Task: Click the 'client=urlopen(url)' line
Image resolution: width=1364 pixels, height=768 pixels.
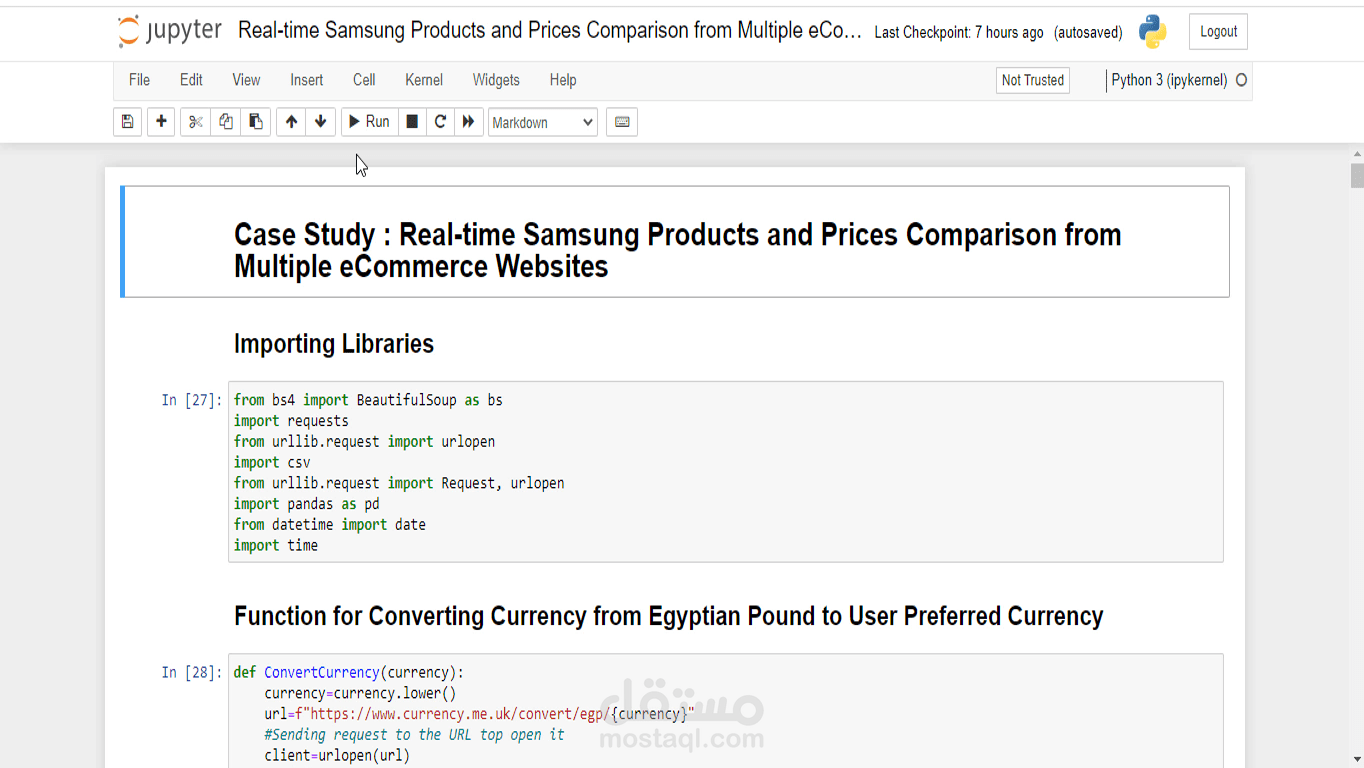Action: [x=337, y=755]
